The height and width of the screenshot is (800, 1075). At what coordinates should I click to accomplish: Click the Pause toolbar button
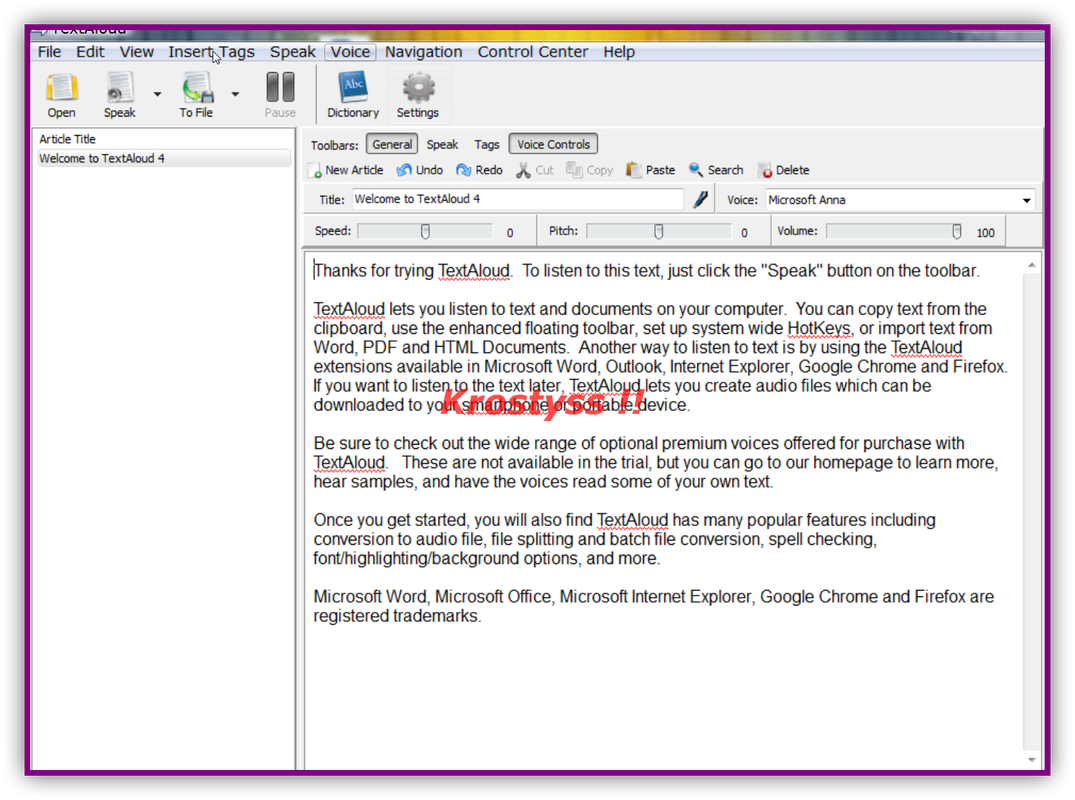coord(280,95)
